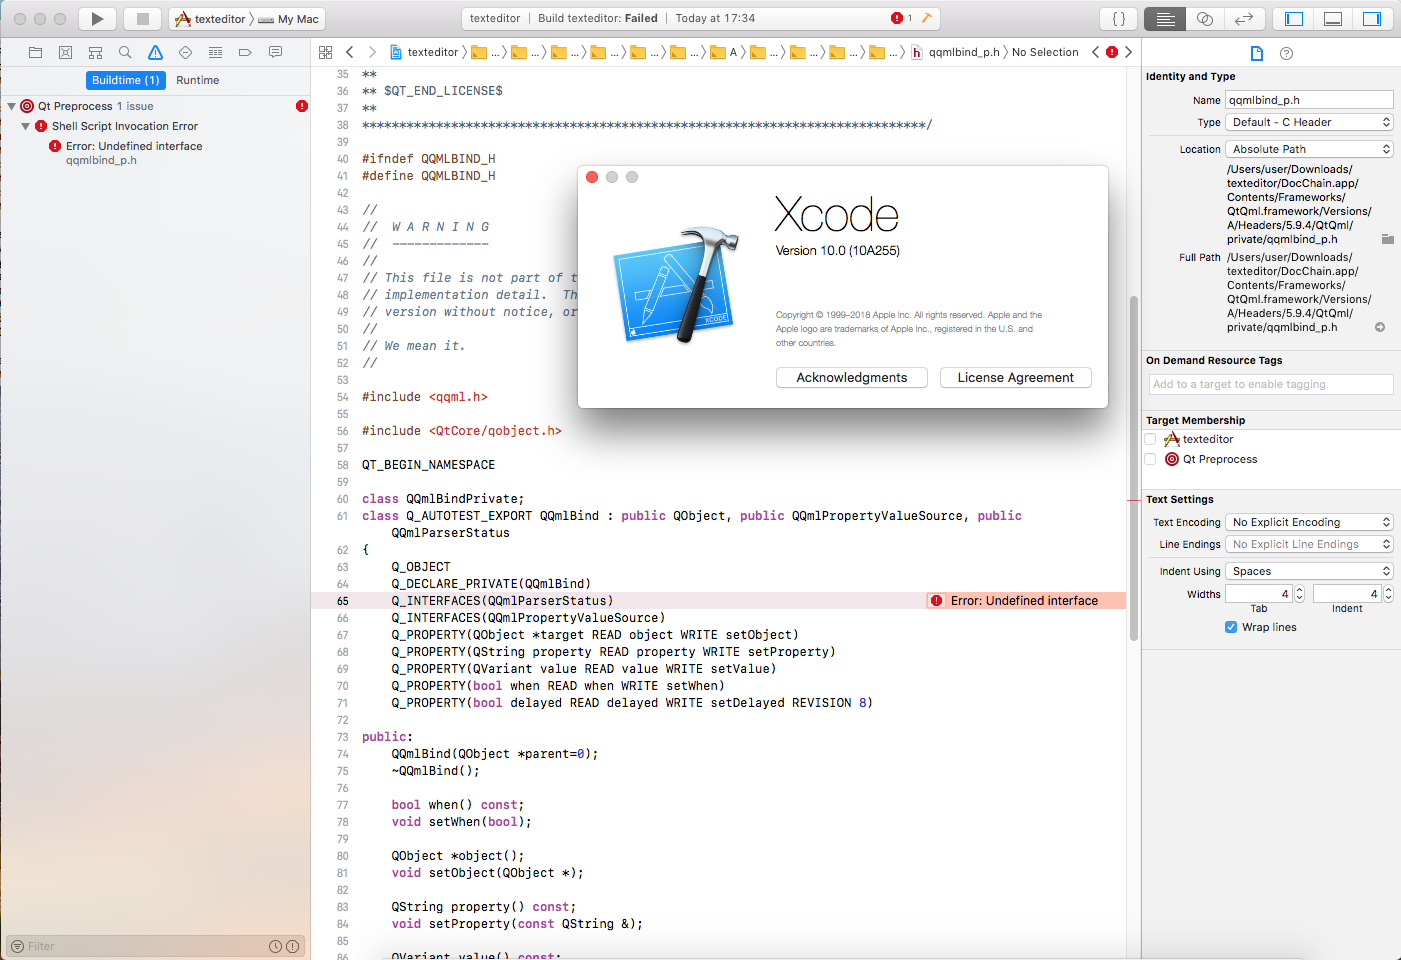Open the Project navigator folder icon
This screenshot has height=960, width=1401.
coord(35,52)
